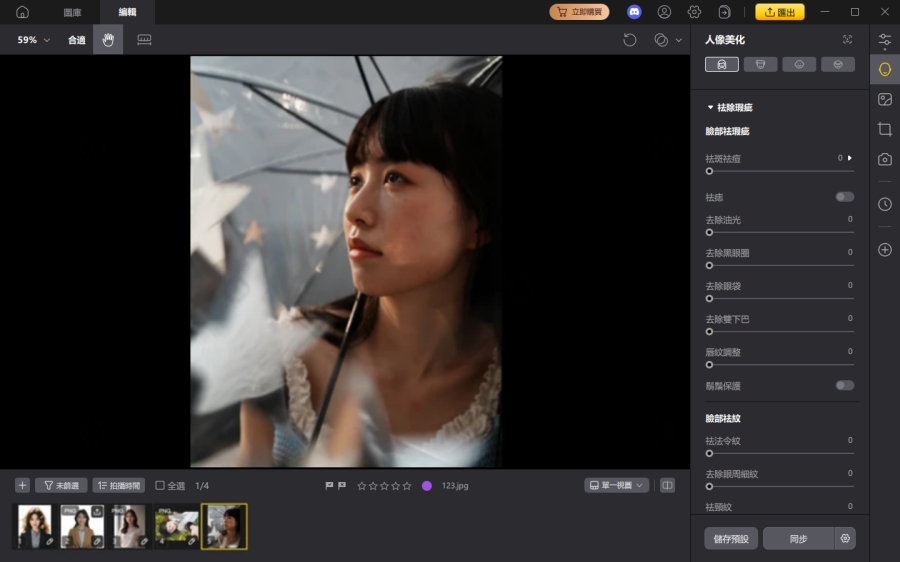Screen dimensions: 900x562
Task: Select the ruler straighten tool
Action: coord(144,40)
